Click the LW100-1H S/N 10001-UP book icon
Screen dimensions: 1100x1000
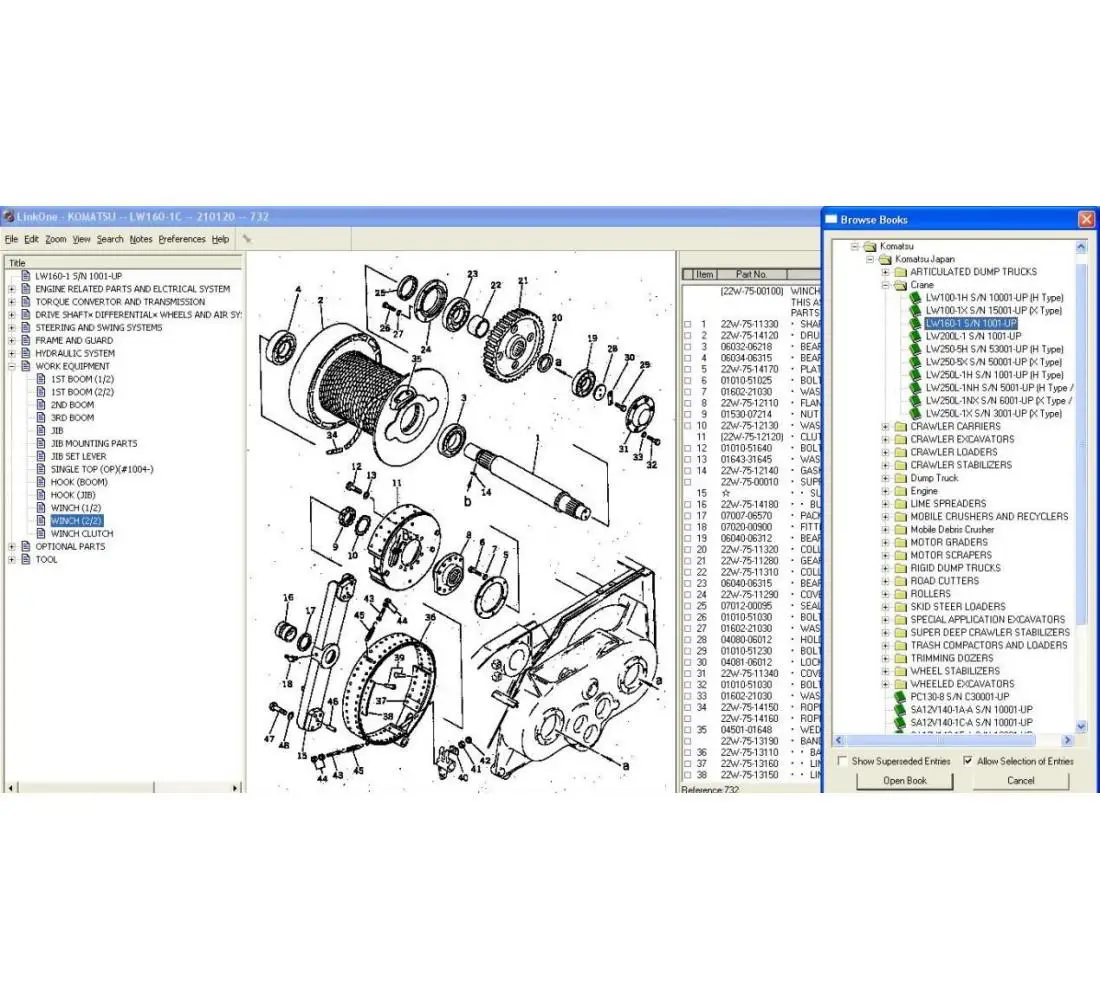click(915, 298)
